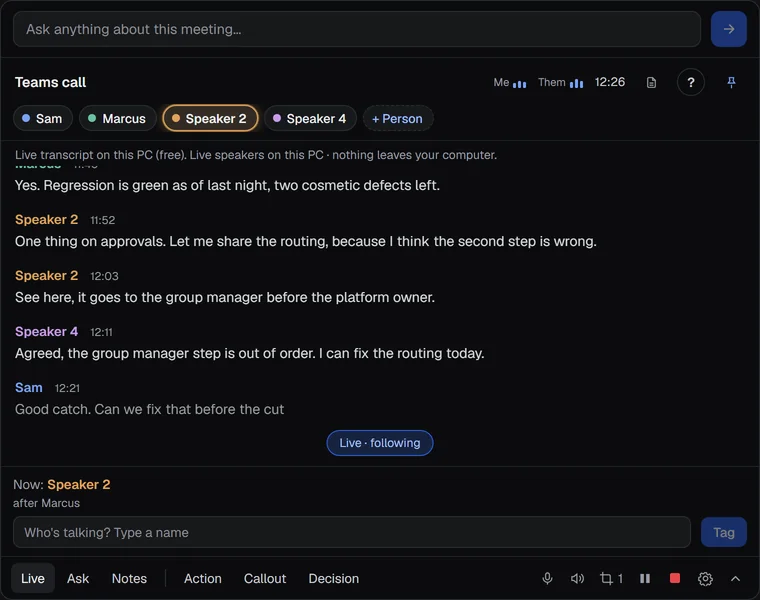Mark a Callout
Viewport: 760px width, 600px height.
click(x=265, y=578)
